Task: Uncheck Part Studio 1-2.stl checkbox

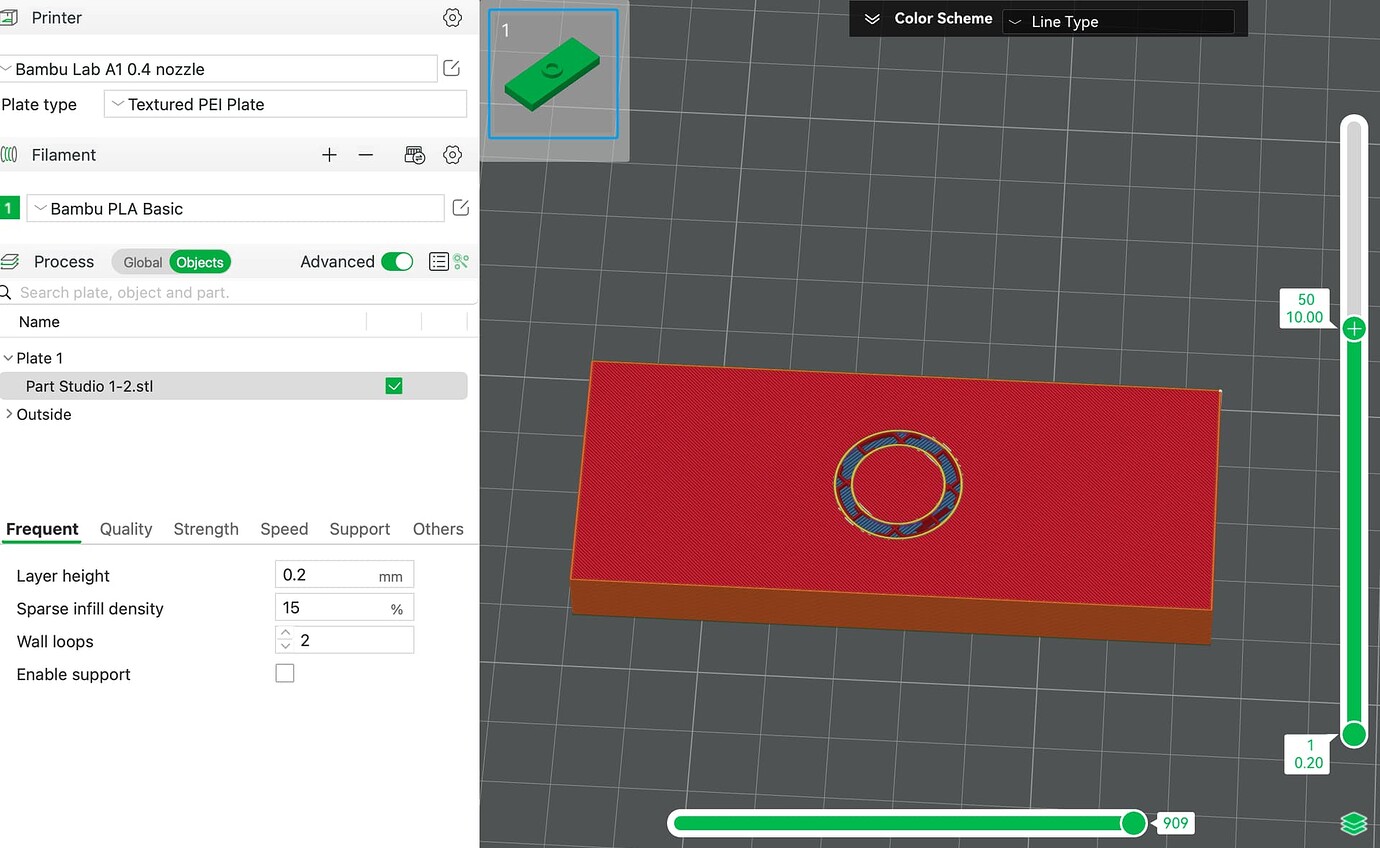Action: point(394,386)
